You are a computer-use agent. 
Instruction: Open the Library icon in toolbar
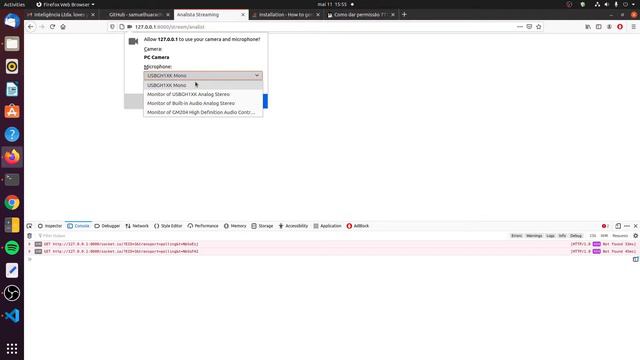point(588,27)
